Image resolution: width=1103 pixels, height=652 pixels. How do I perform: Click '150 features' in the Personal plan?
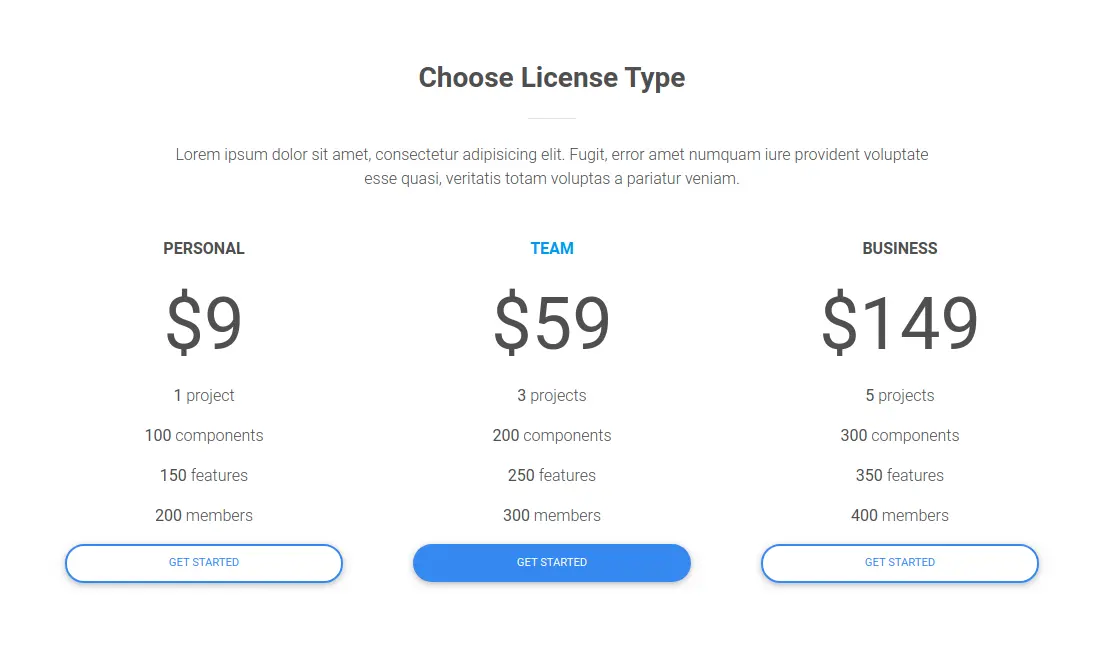(204, 476)
